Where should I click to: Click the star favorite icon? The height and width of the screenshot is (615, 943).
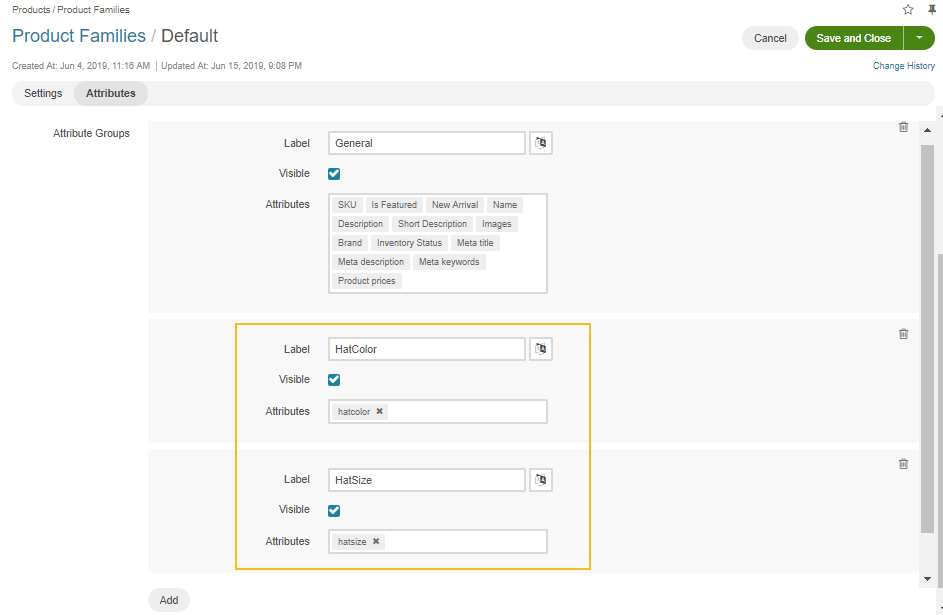tap(908, 10)
